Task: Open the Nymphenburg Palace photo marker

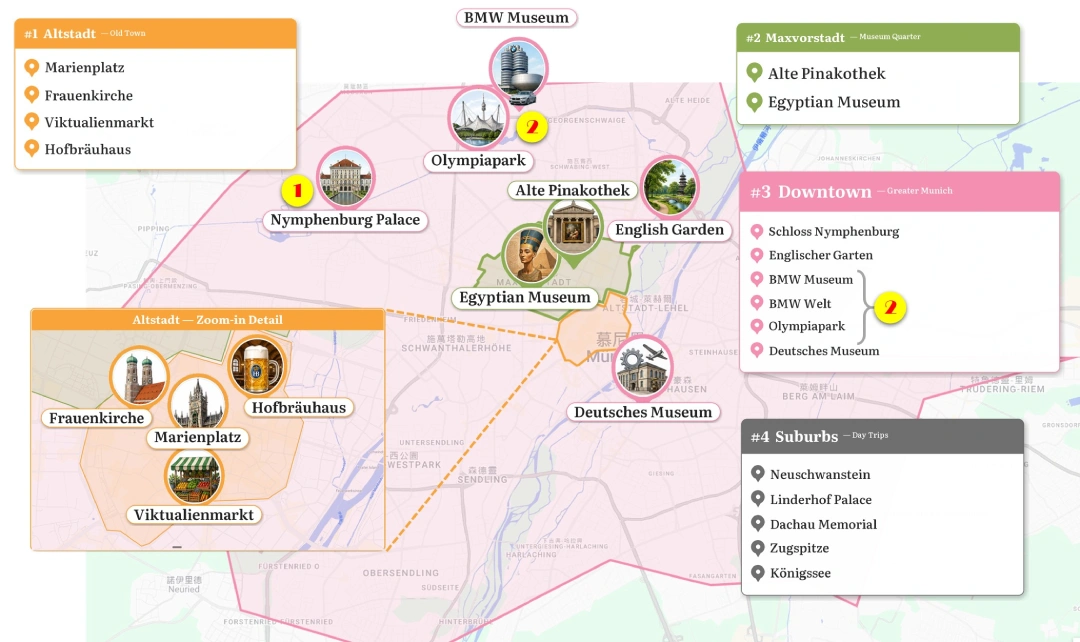Action: click(346, 176)
